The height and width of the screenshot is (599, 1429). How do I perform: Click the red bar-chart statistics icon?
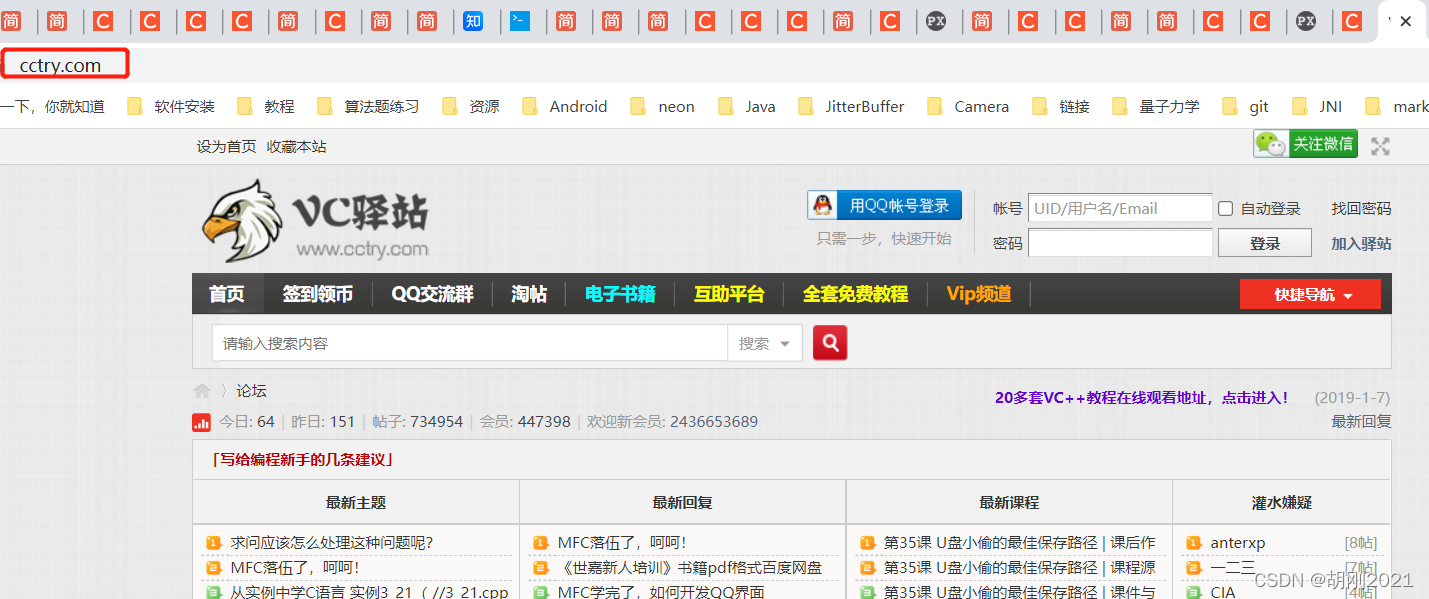click(x=201, y=422)
